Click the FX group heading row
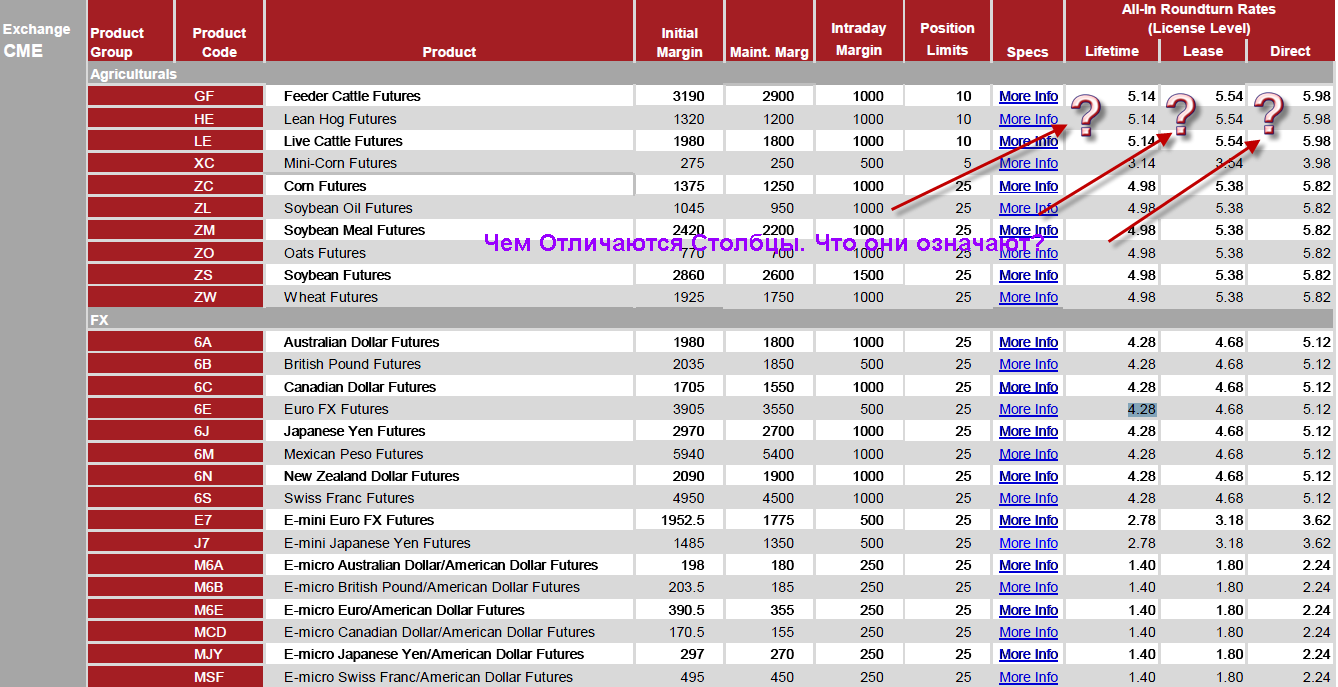1338x687 pixels. click(x=99, y=319)
